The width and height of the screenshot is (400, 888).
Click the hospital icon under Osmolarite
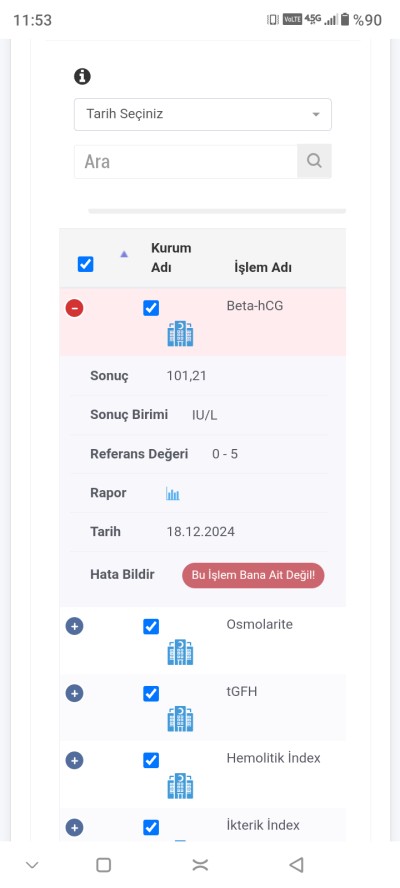click(180, 652)
